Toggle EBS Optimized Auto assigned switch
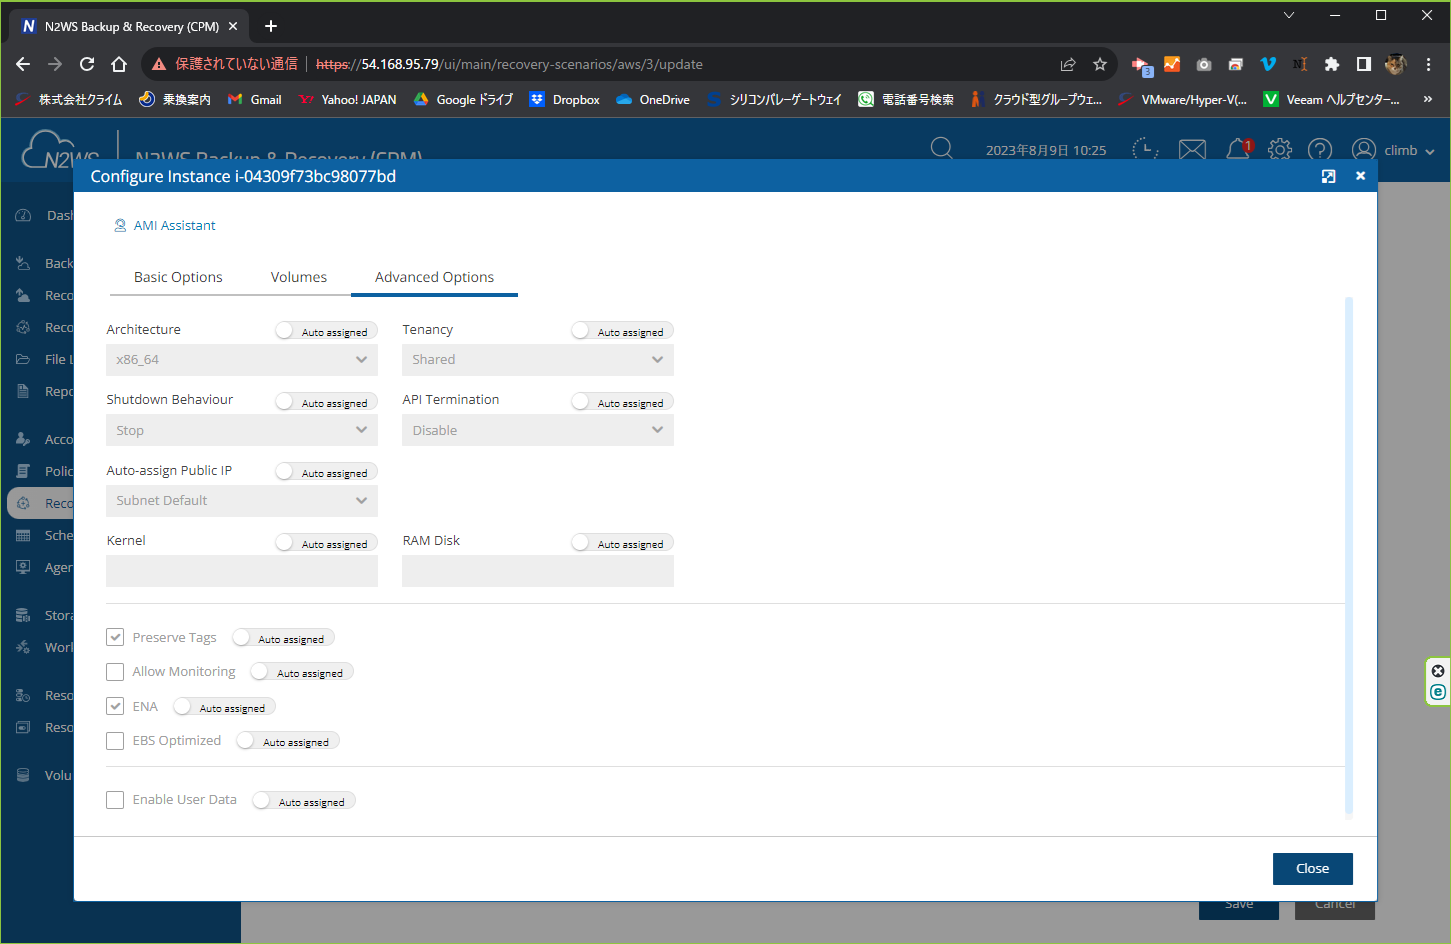 pyautogui.click(x=287, y=741)
